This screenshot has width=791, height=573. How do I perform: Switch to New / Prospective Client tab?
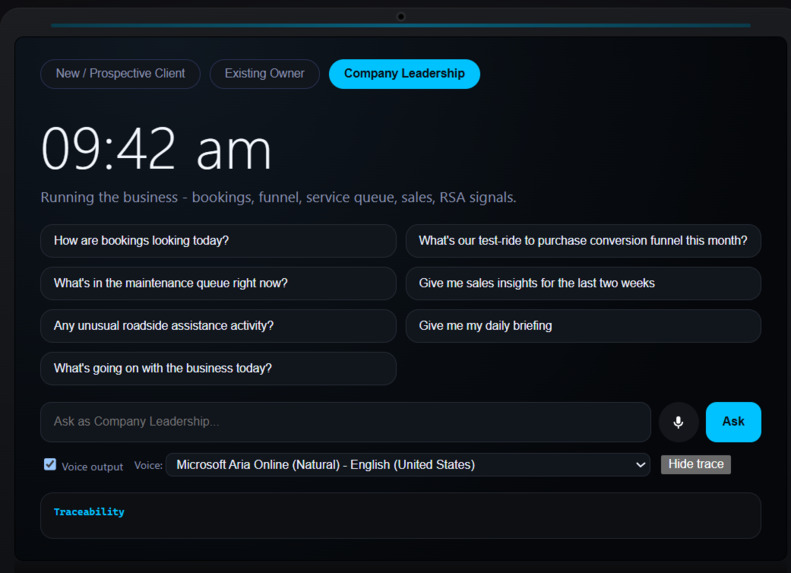coord(121,74)
